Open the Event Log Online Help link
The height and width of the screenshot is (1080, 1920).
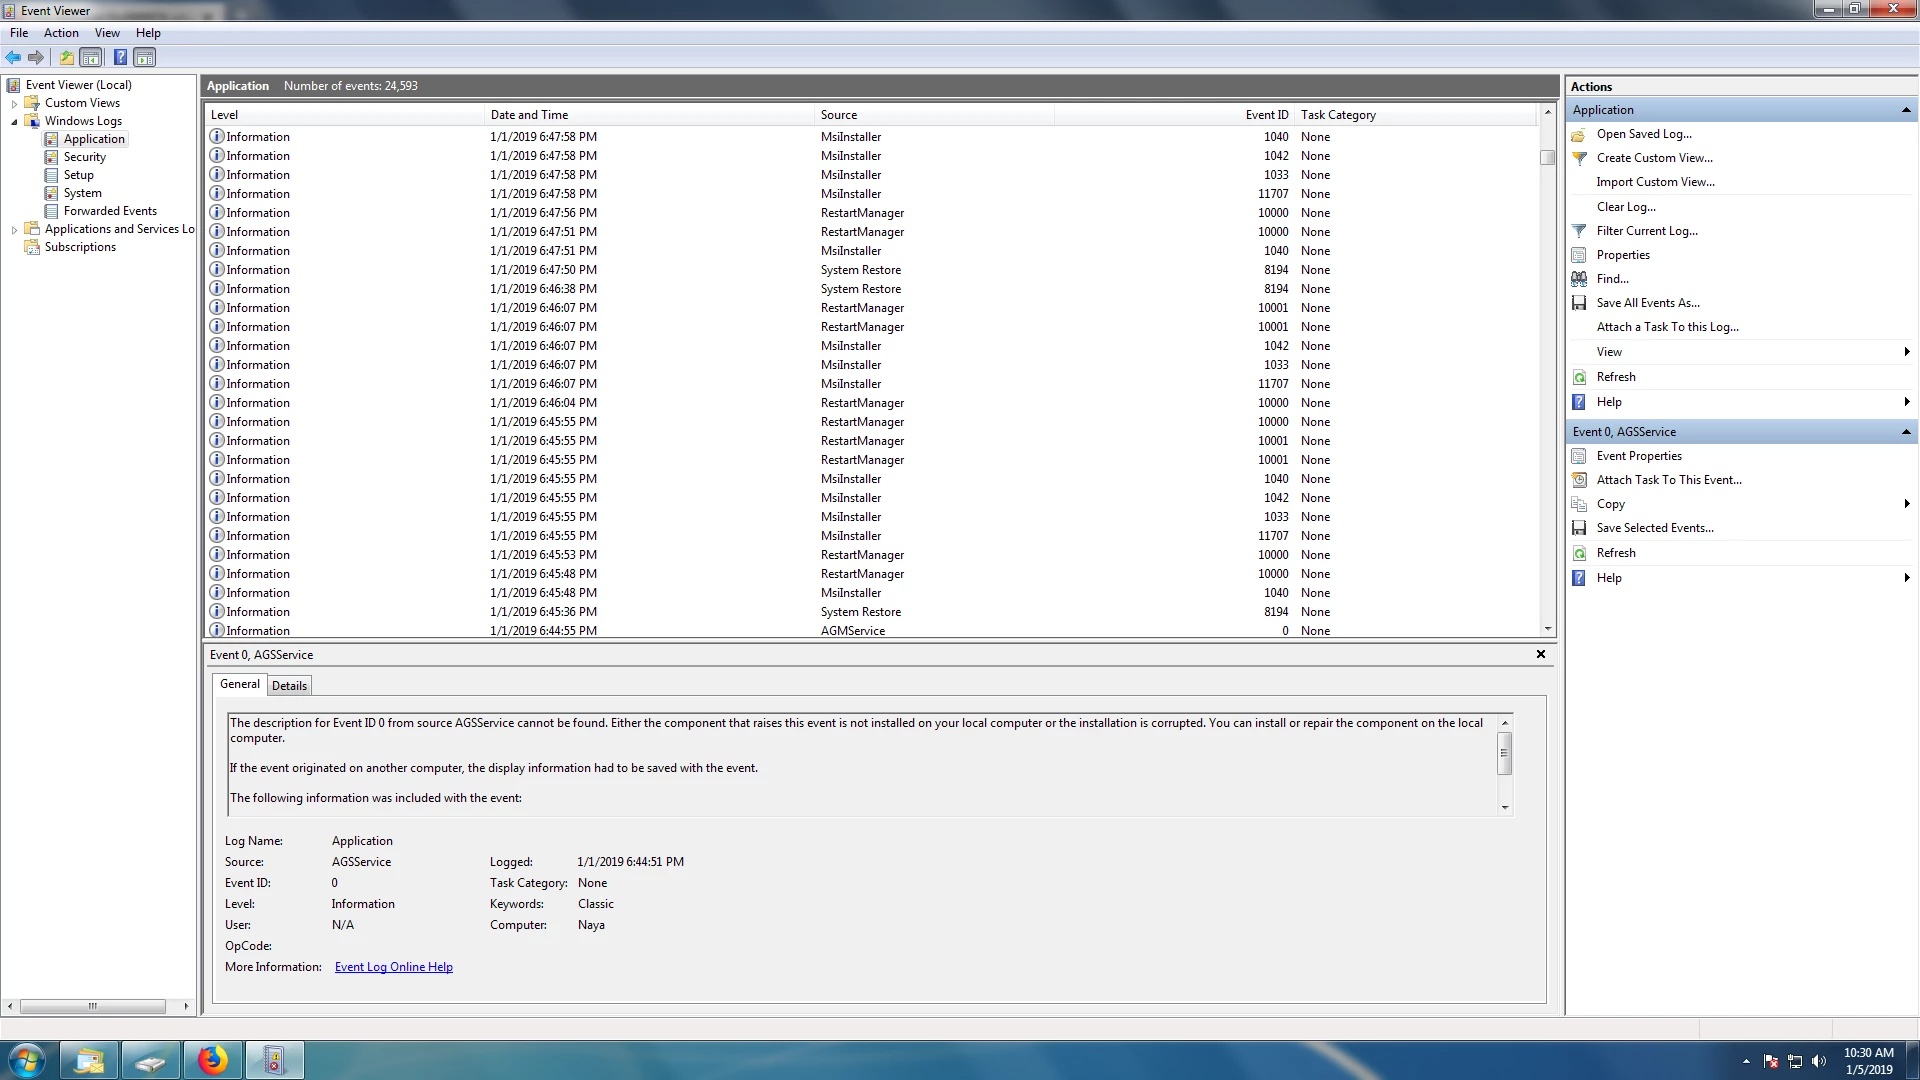click(393, 967)
